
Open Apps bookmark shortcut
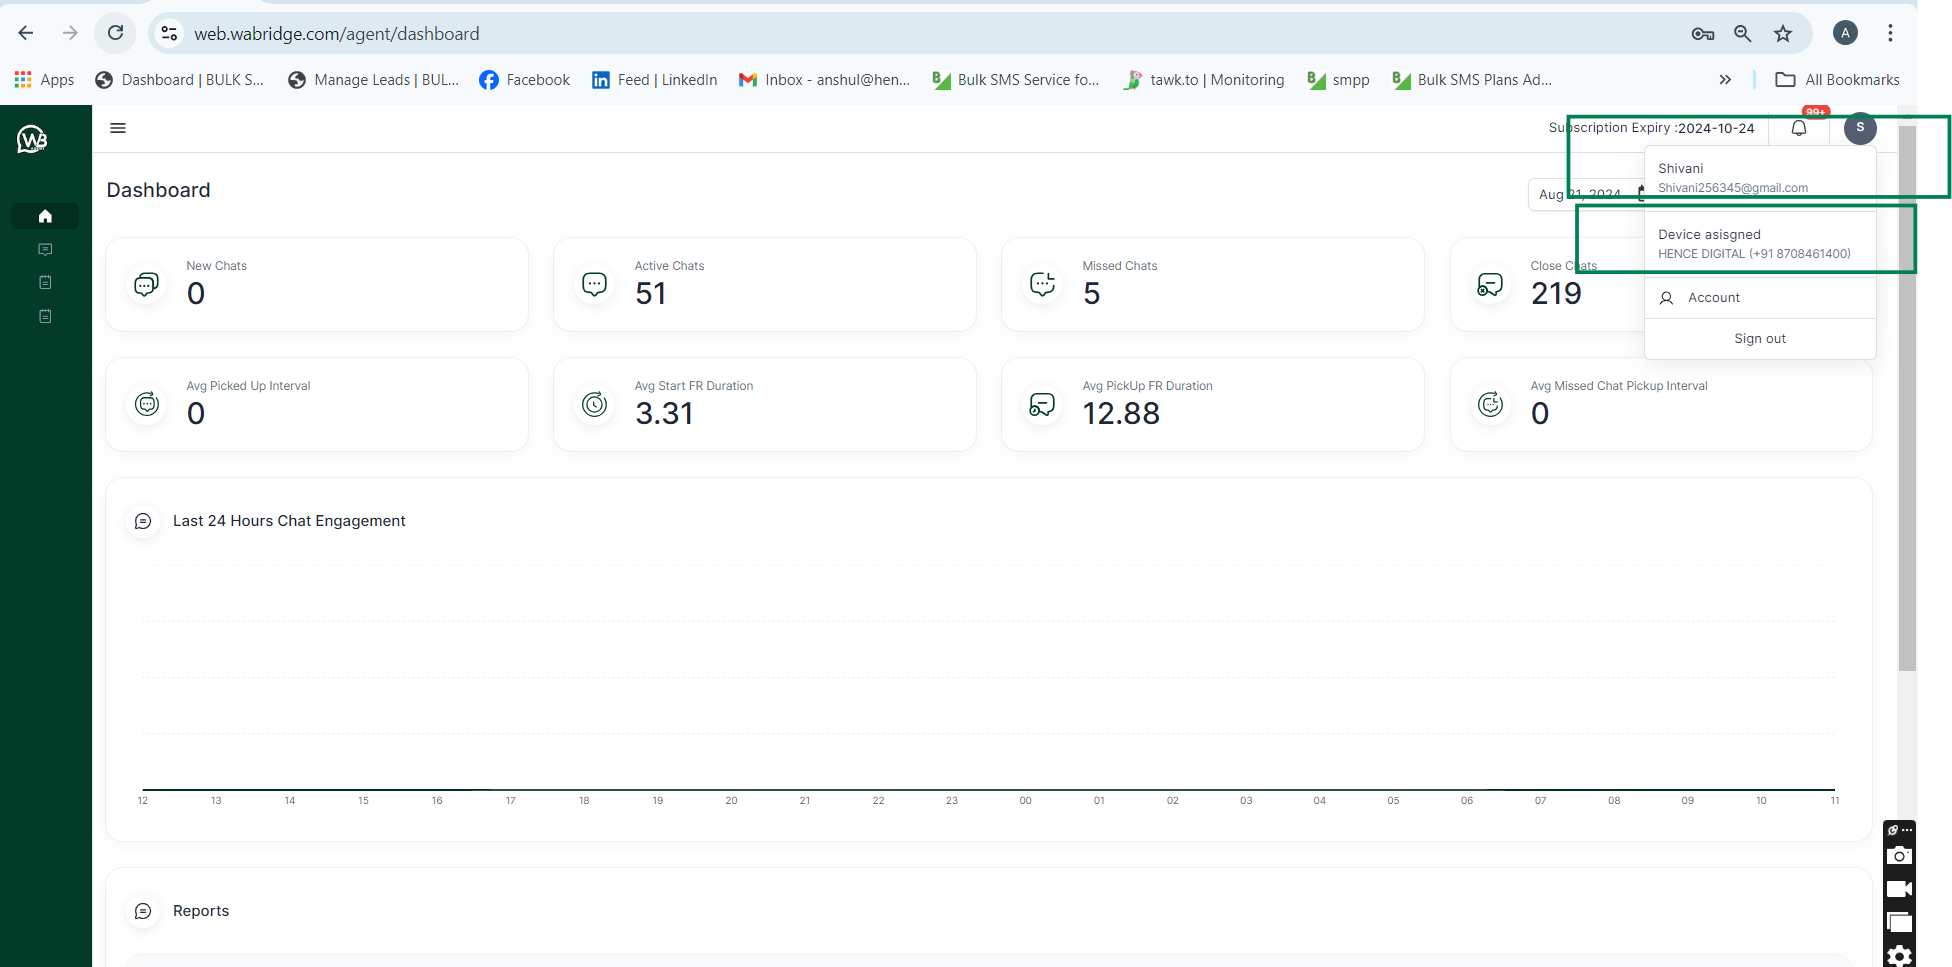click(x=44, y=80)
